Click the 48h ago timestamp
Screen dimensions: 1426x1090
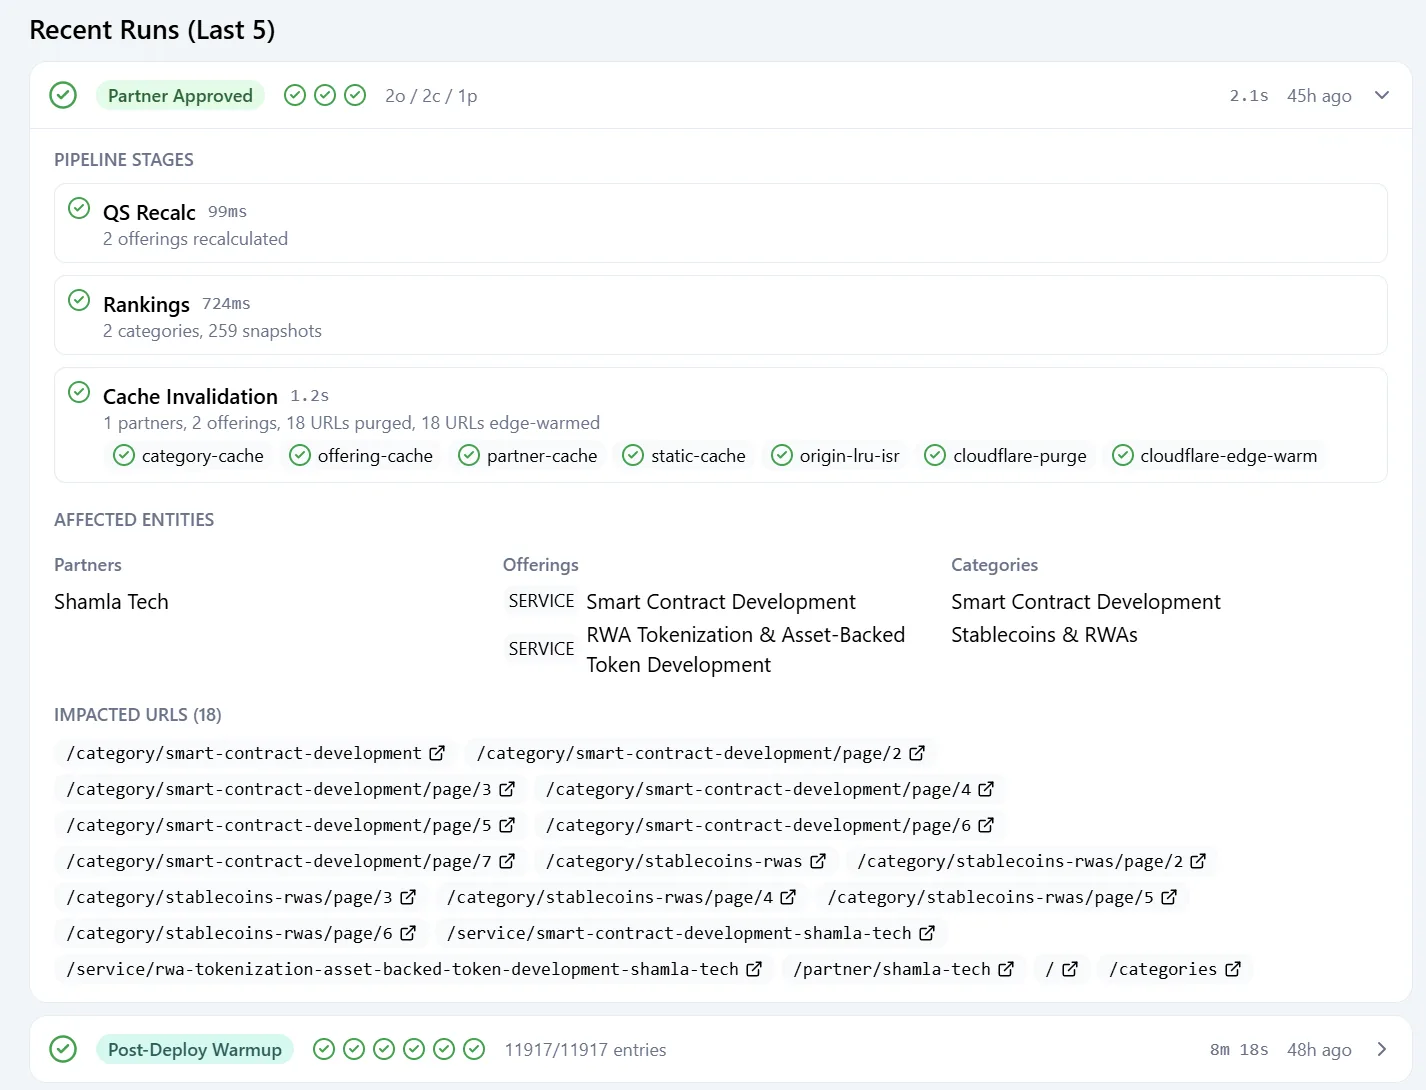click(1319, 1049)
